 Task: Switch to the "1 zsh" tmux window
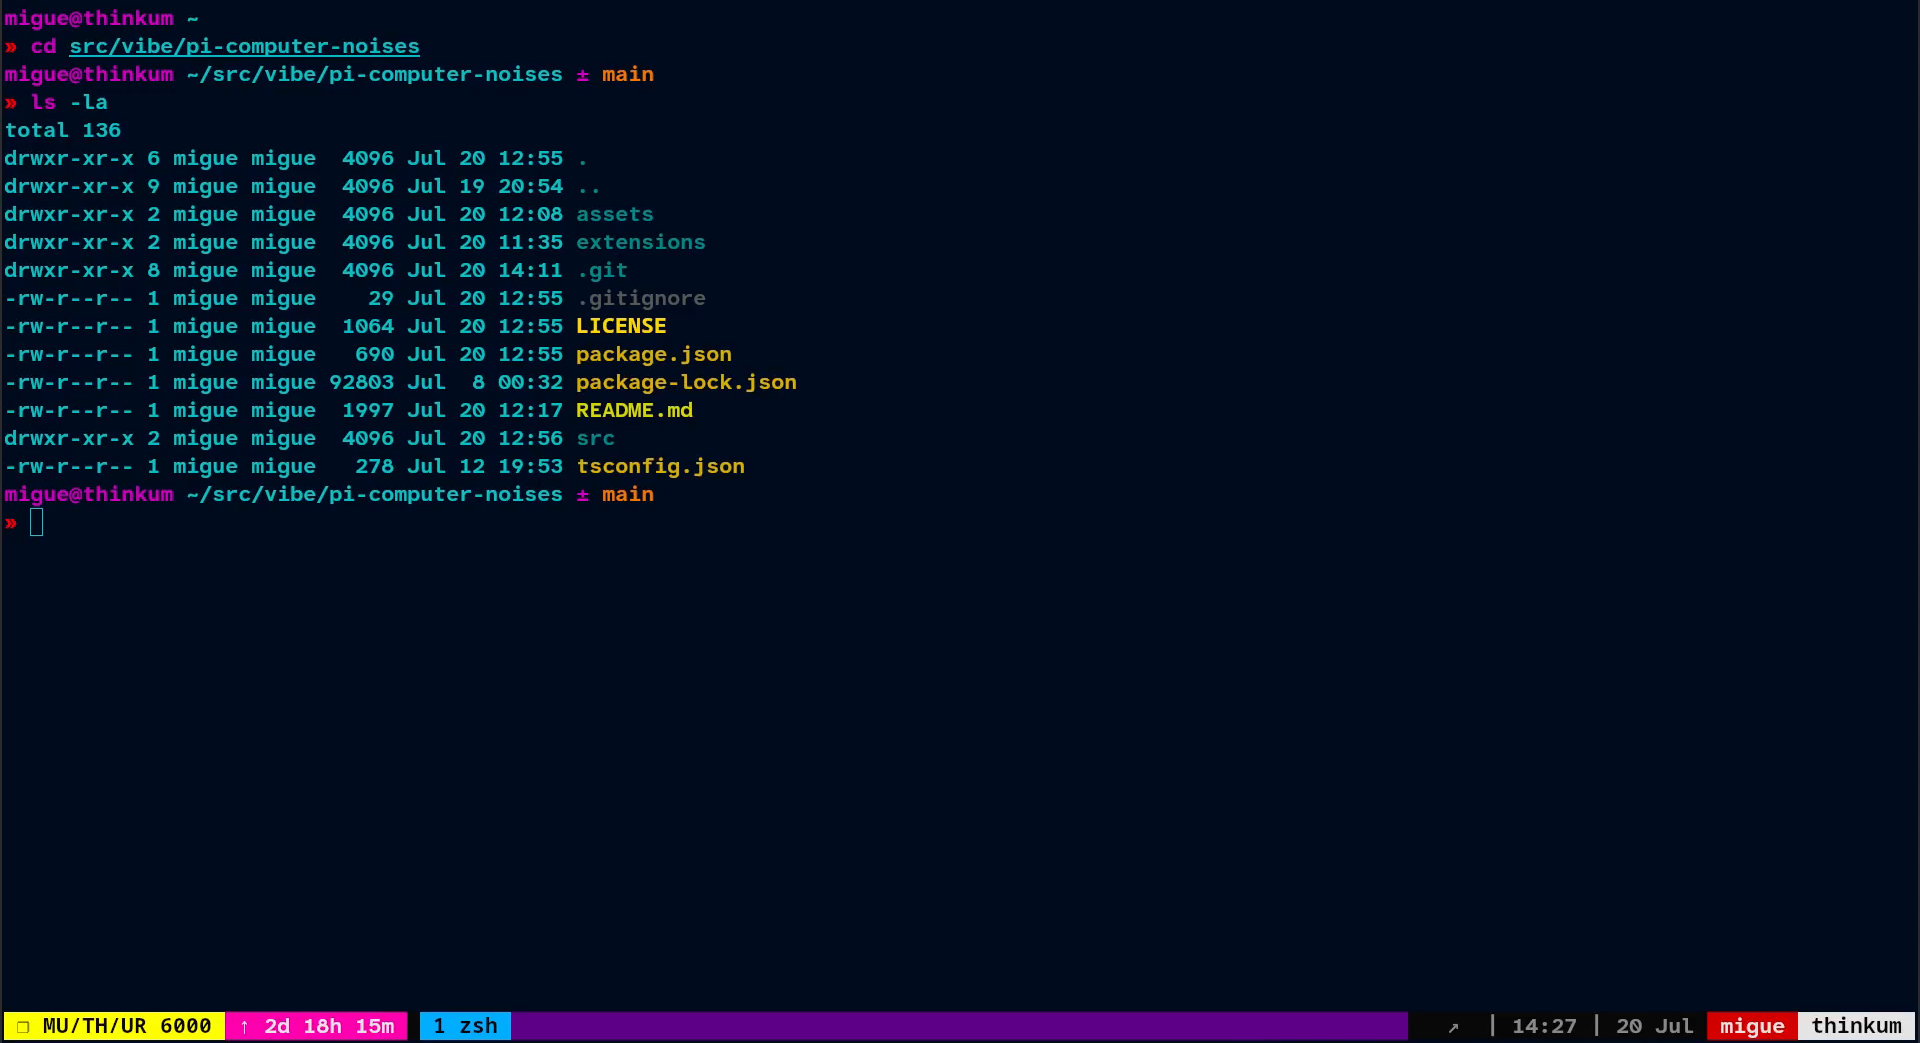(465, 1026)
